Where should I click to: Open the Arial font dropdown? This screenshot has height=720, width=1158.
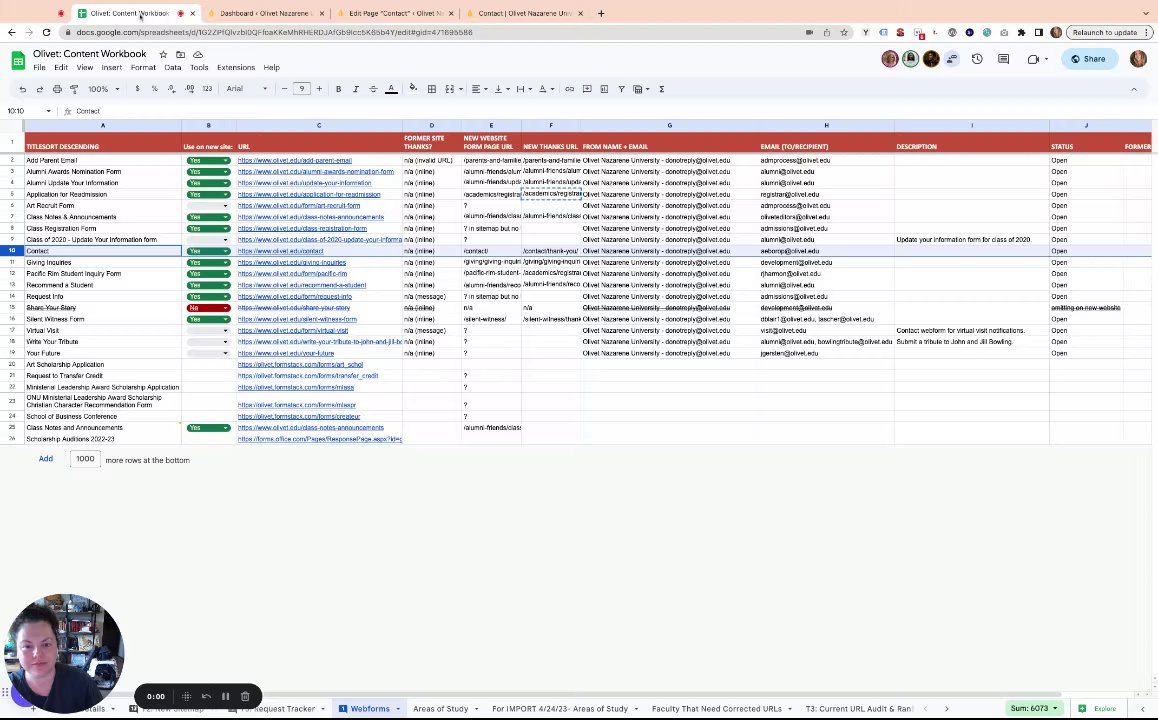[x=247, y=89]
